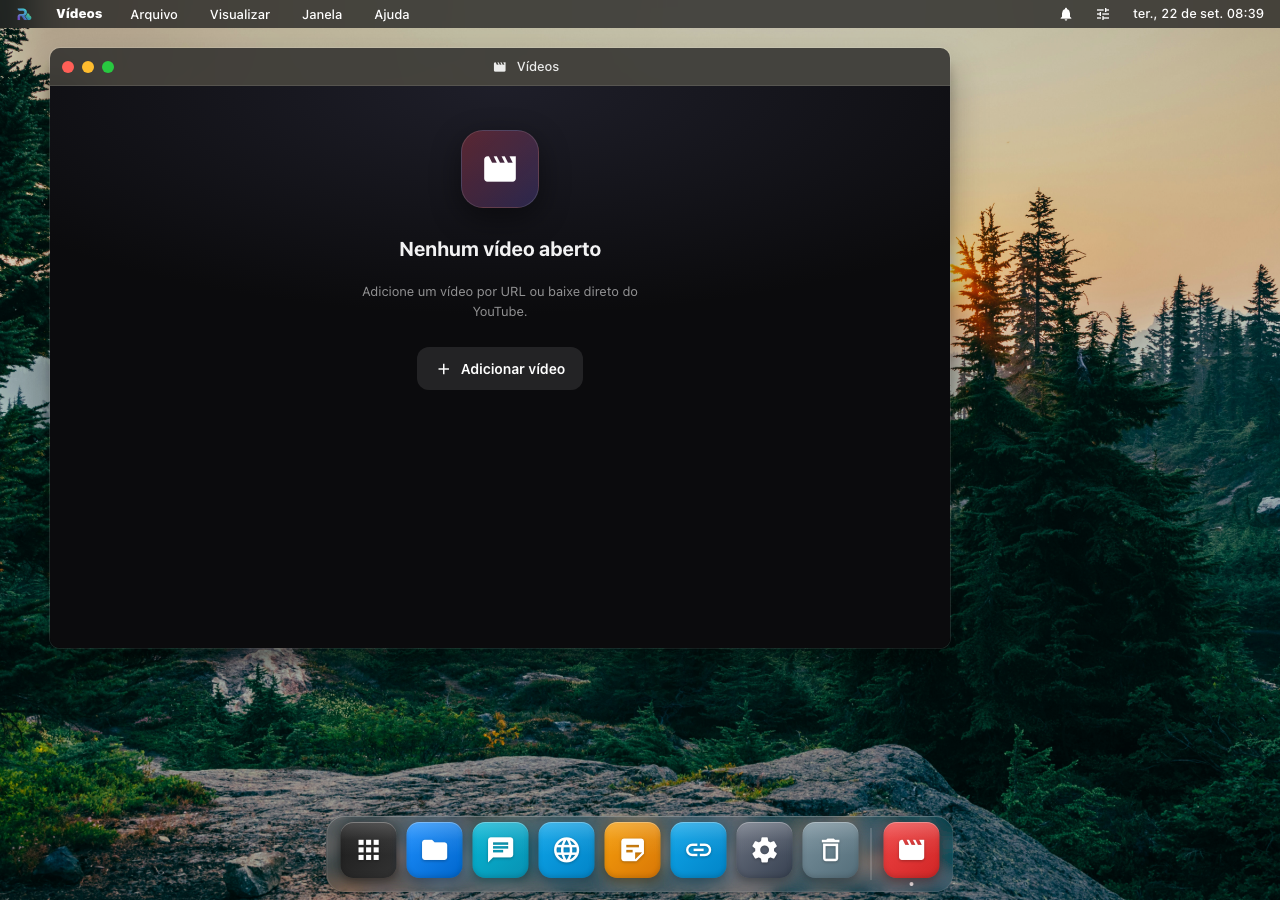Open control center sliders icon
The width and height of the screenshot is (1280, 900).
(x=1103, y=14)
